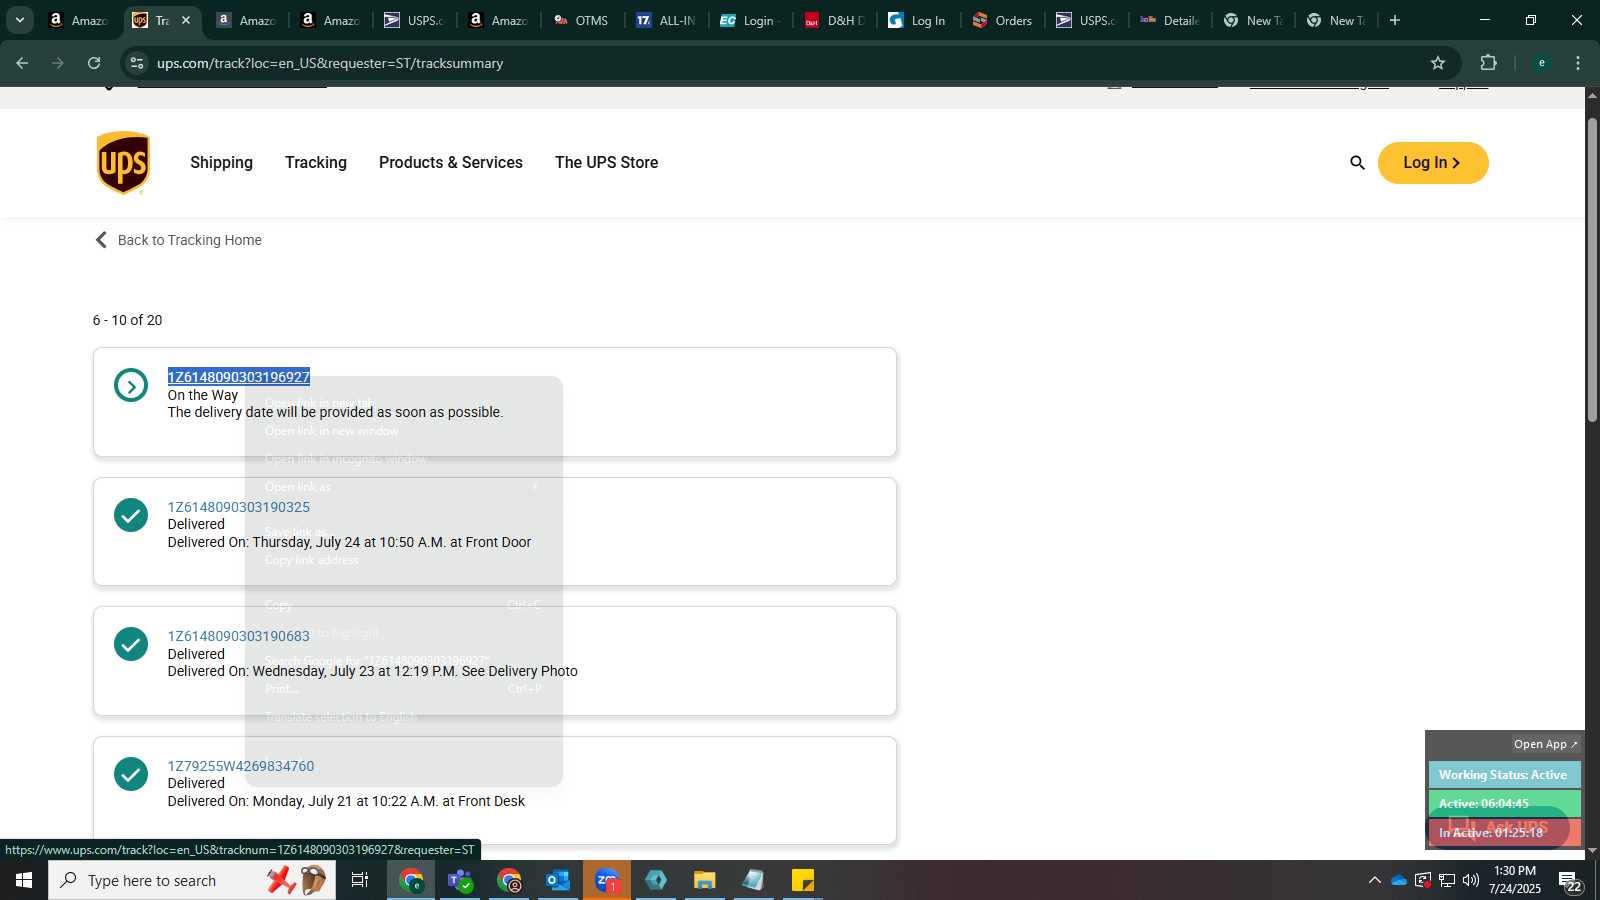1600x900 pixels.
Task: Open tracking number 1Z79255W4269834760
Action: pyautogui.click(x=241, y=766)
